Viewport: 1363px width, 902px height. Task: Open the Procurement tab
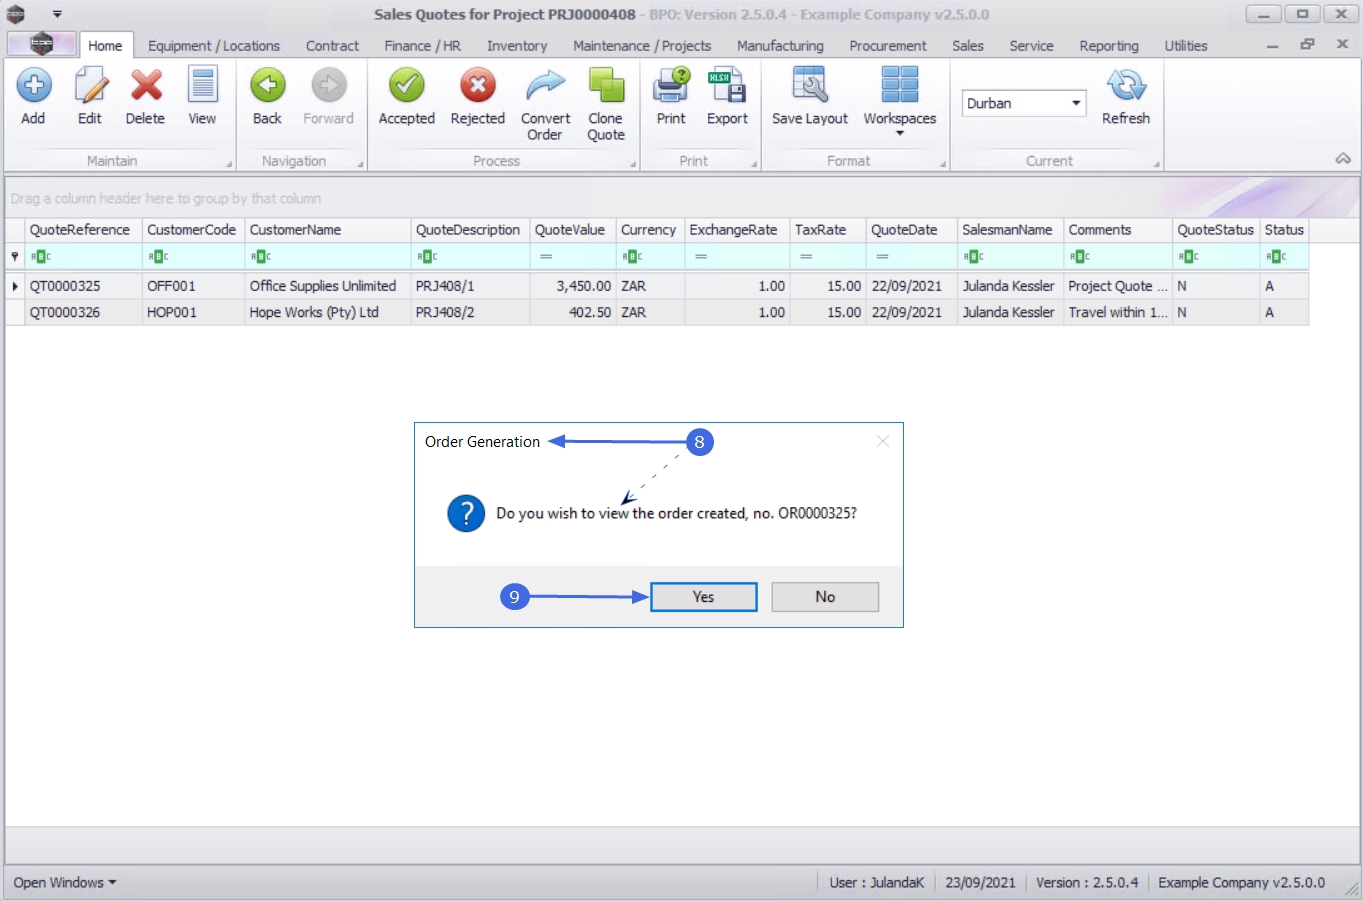[x=888, y=46]
